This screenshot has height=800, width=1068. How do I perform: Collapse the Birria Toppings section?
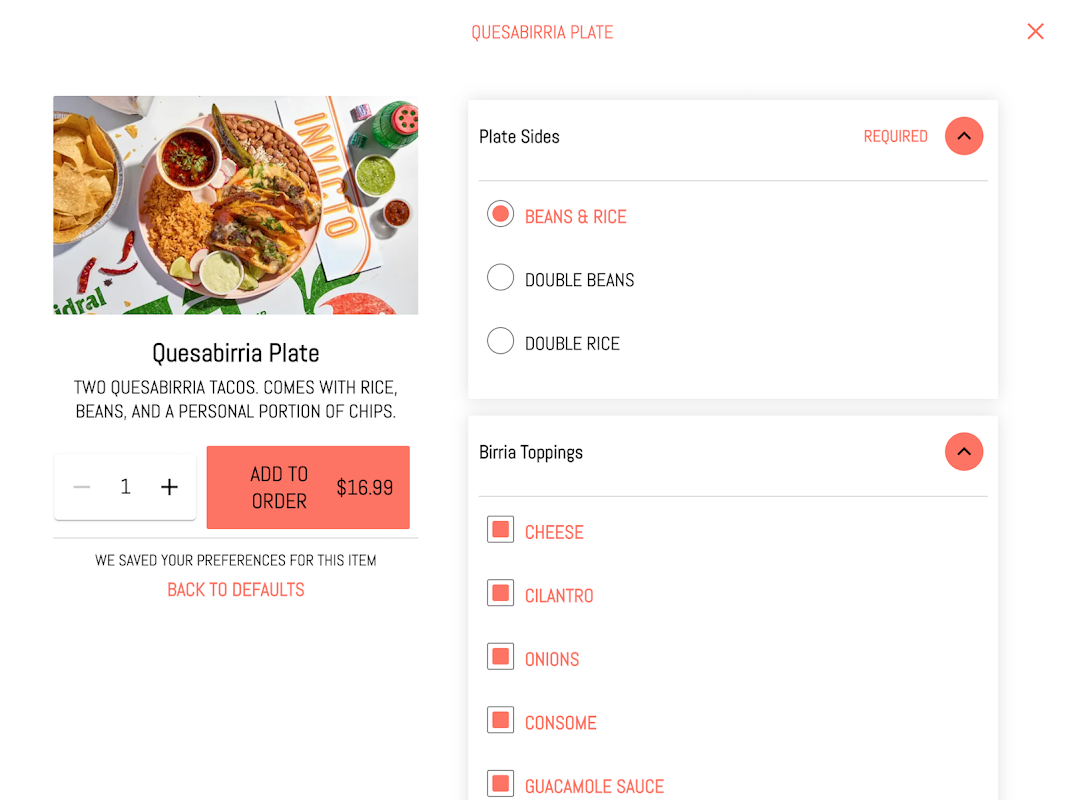pos(963,452)
